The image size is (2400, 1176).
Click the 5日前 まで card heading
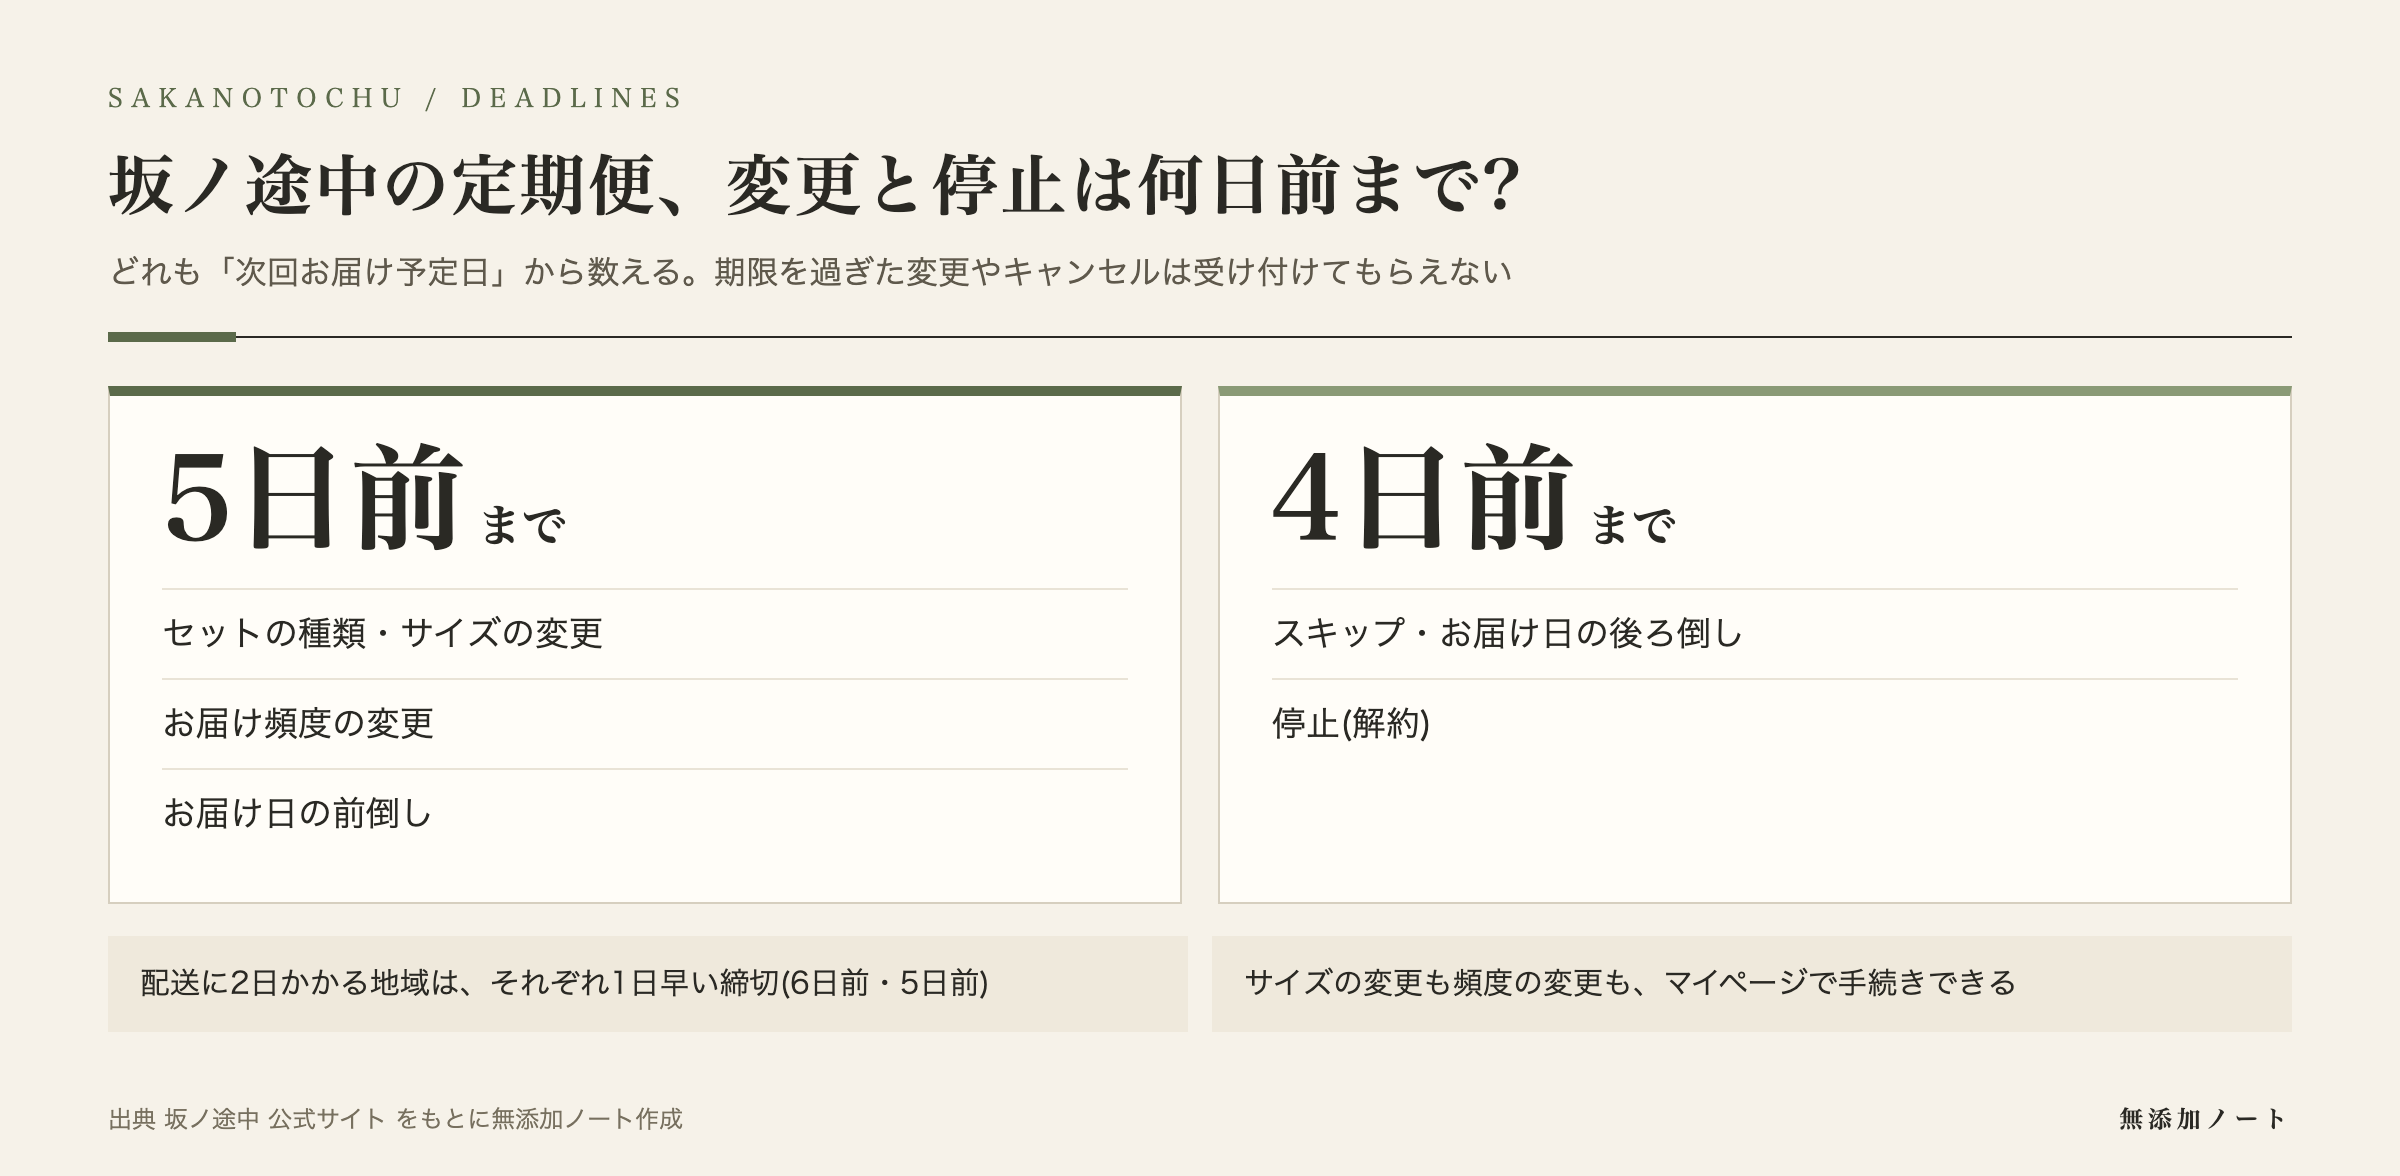click(x=365, y=498)
